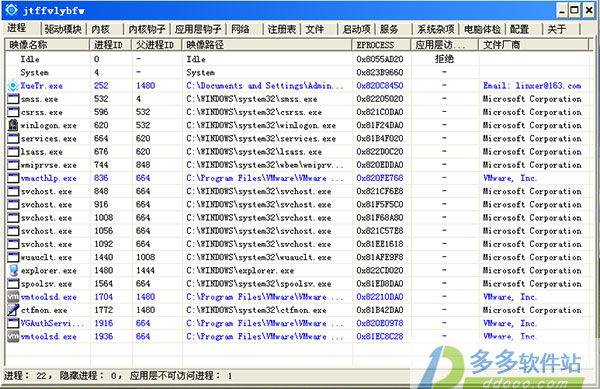Select the Idle process name
600x389 pixels.
29,59
